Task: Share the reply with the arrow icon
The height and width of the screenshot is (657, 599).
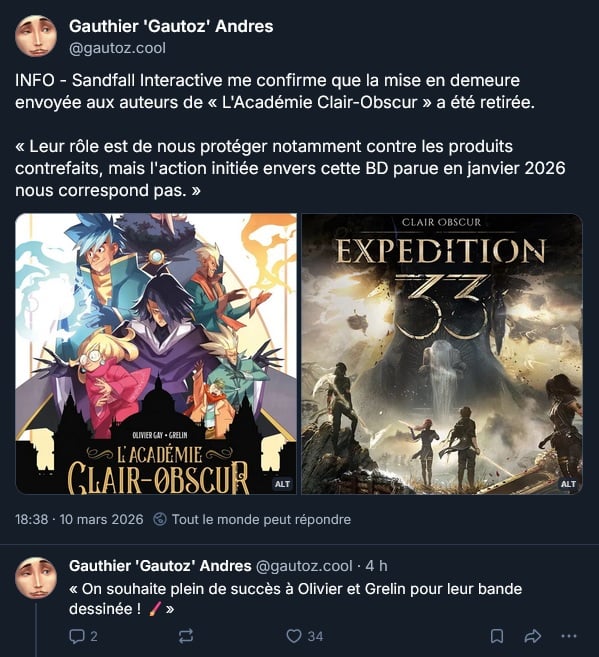Action: point(533,636)
